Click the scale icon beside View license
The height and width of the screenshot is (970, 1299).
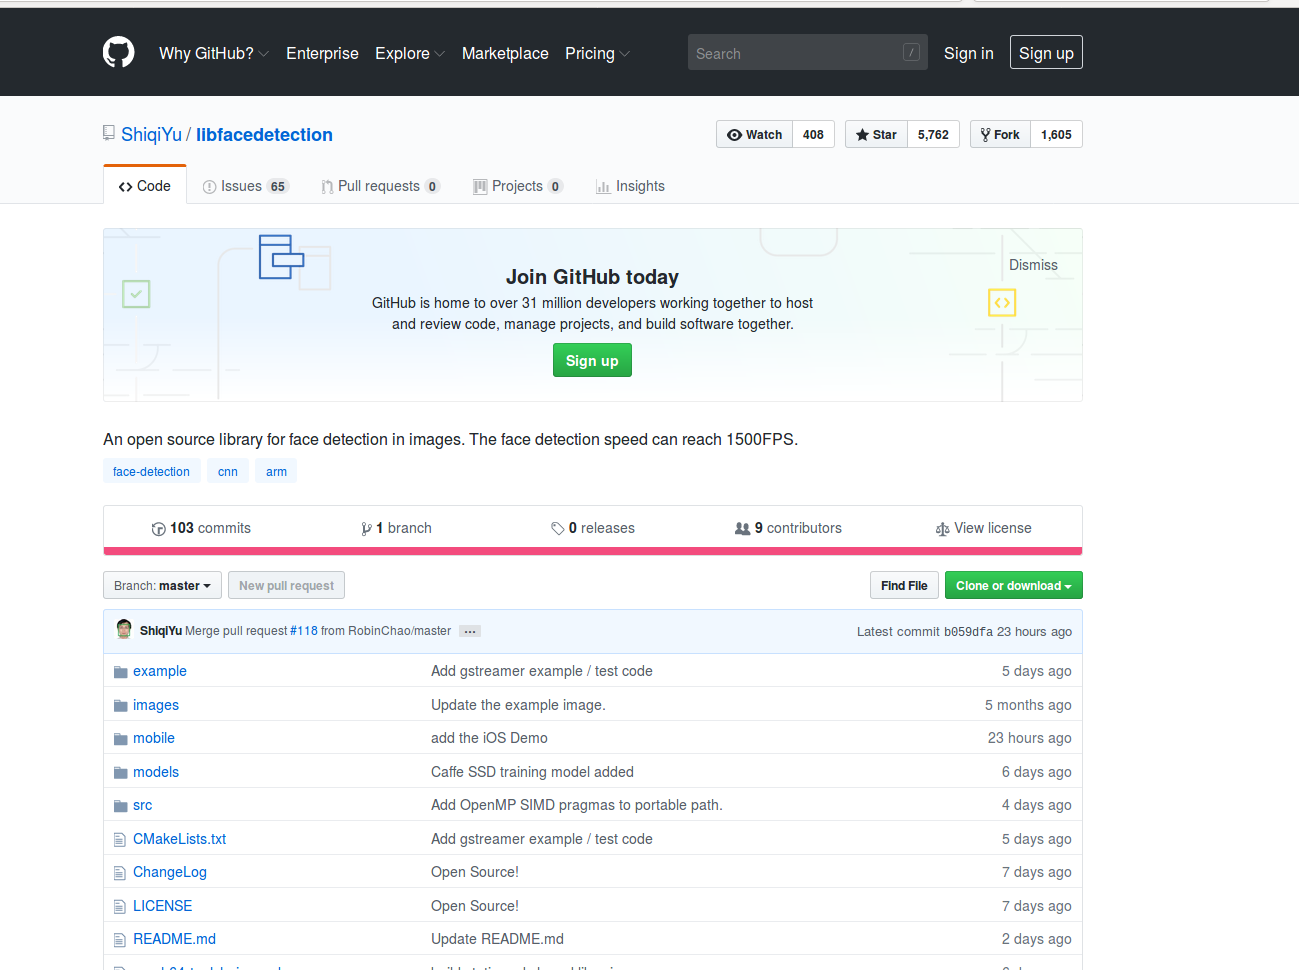(x=942, y=529)
